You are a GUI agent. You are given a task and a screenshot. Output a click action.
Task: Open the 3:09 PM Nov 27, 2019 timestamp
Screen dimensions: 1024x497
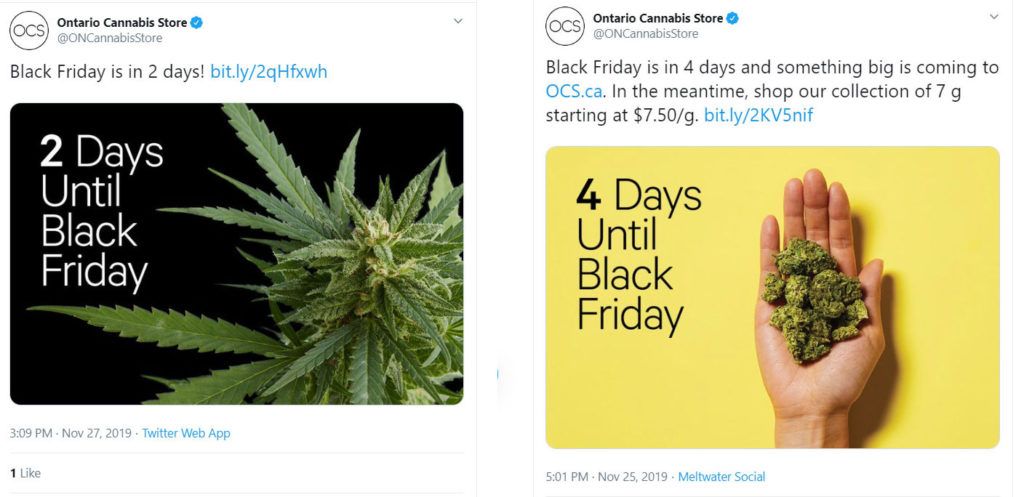71,433
